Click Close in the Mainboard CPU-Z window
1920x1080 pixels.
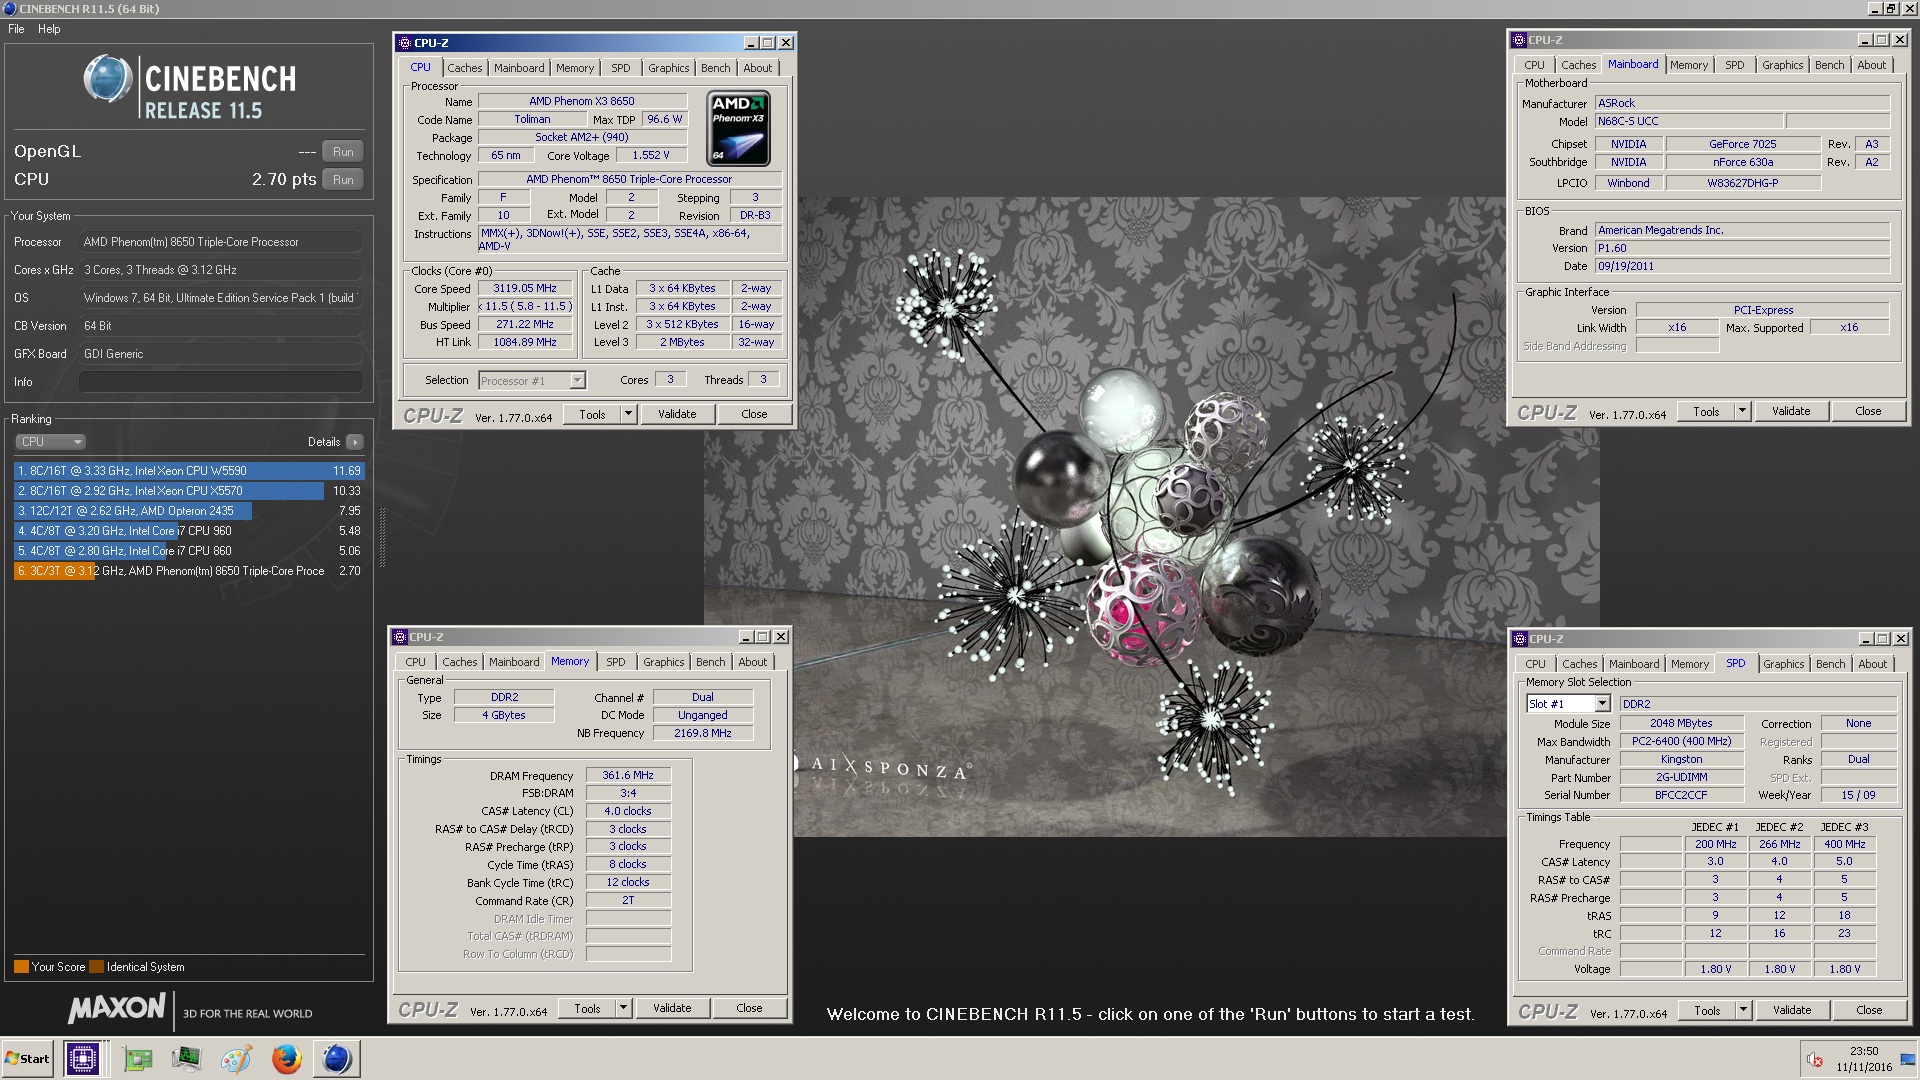click(1867, 411)
